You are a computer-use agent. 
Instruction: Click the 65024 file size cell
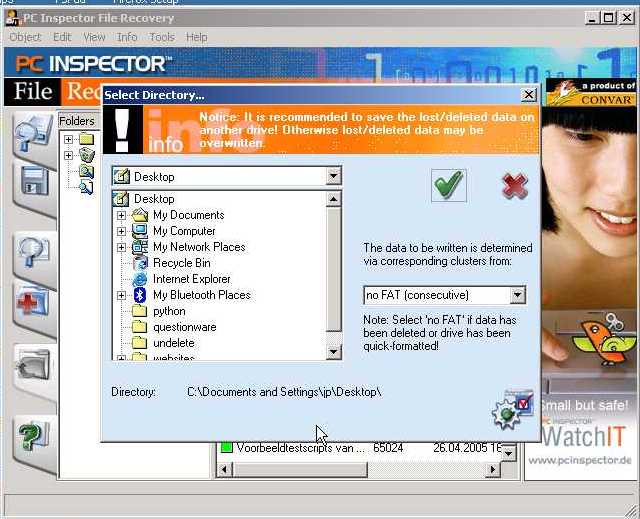tap(388, 448)
